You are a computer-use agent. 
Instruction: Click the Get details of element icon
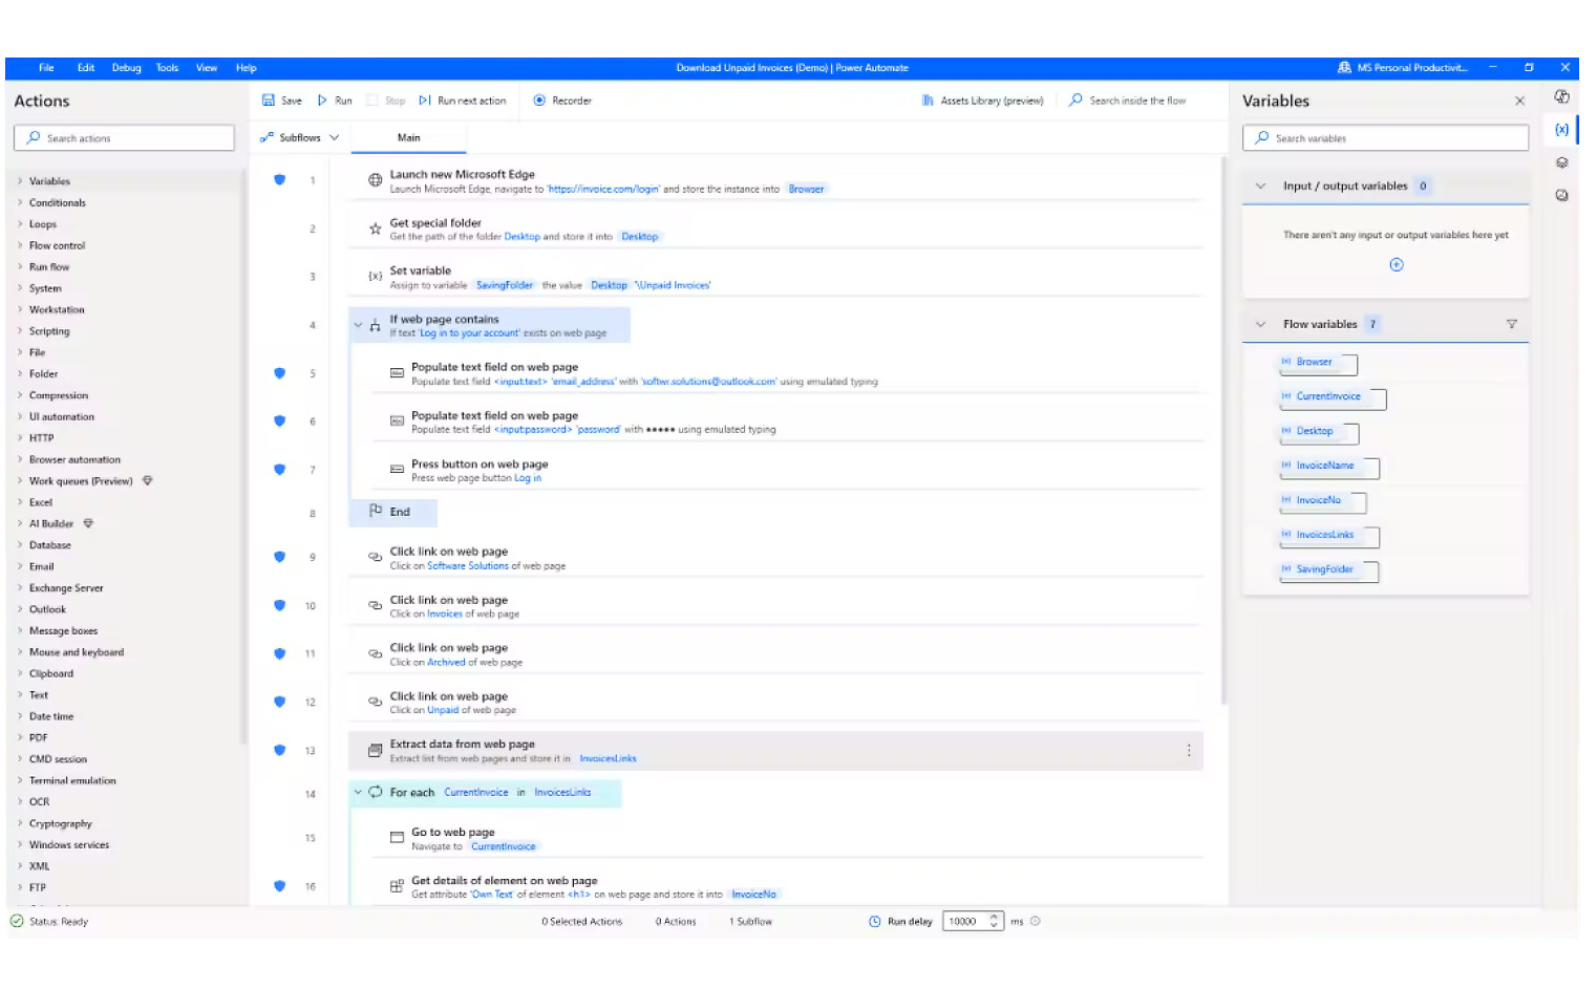[397, 887]
